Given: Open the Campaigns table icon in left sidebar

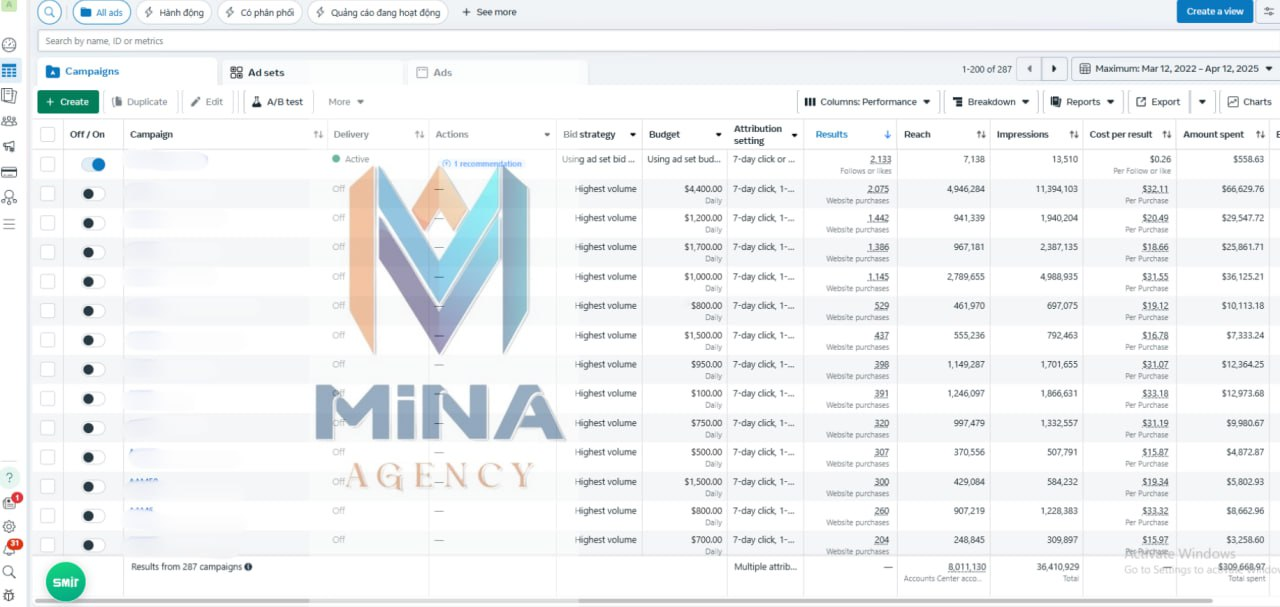Looking at the screenshot, I should click(x=9, y=71).
